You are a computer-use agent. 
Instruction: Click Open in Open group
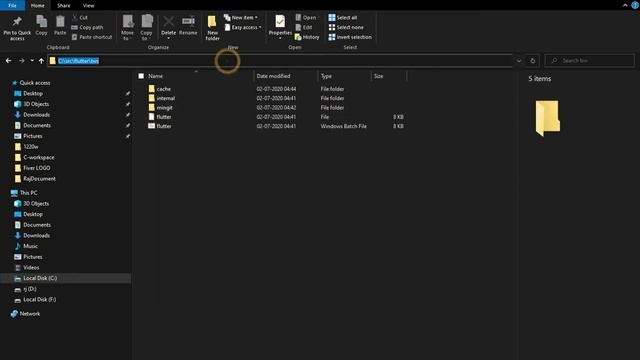point(306,18)
